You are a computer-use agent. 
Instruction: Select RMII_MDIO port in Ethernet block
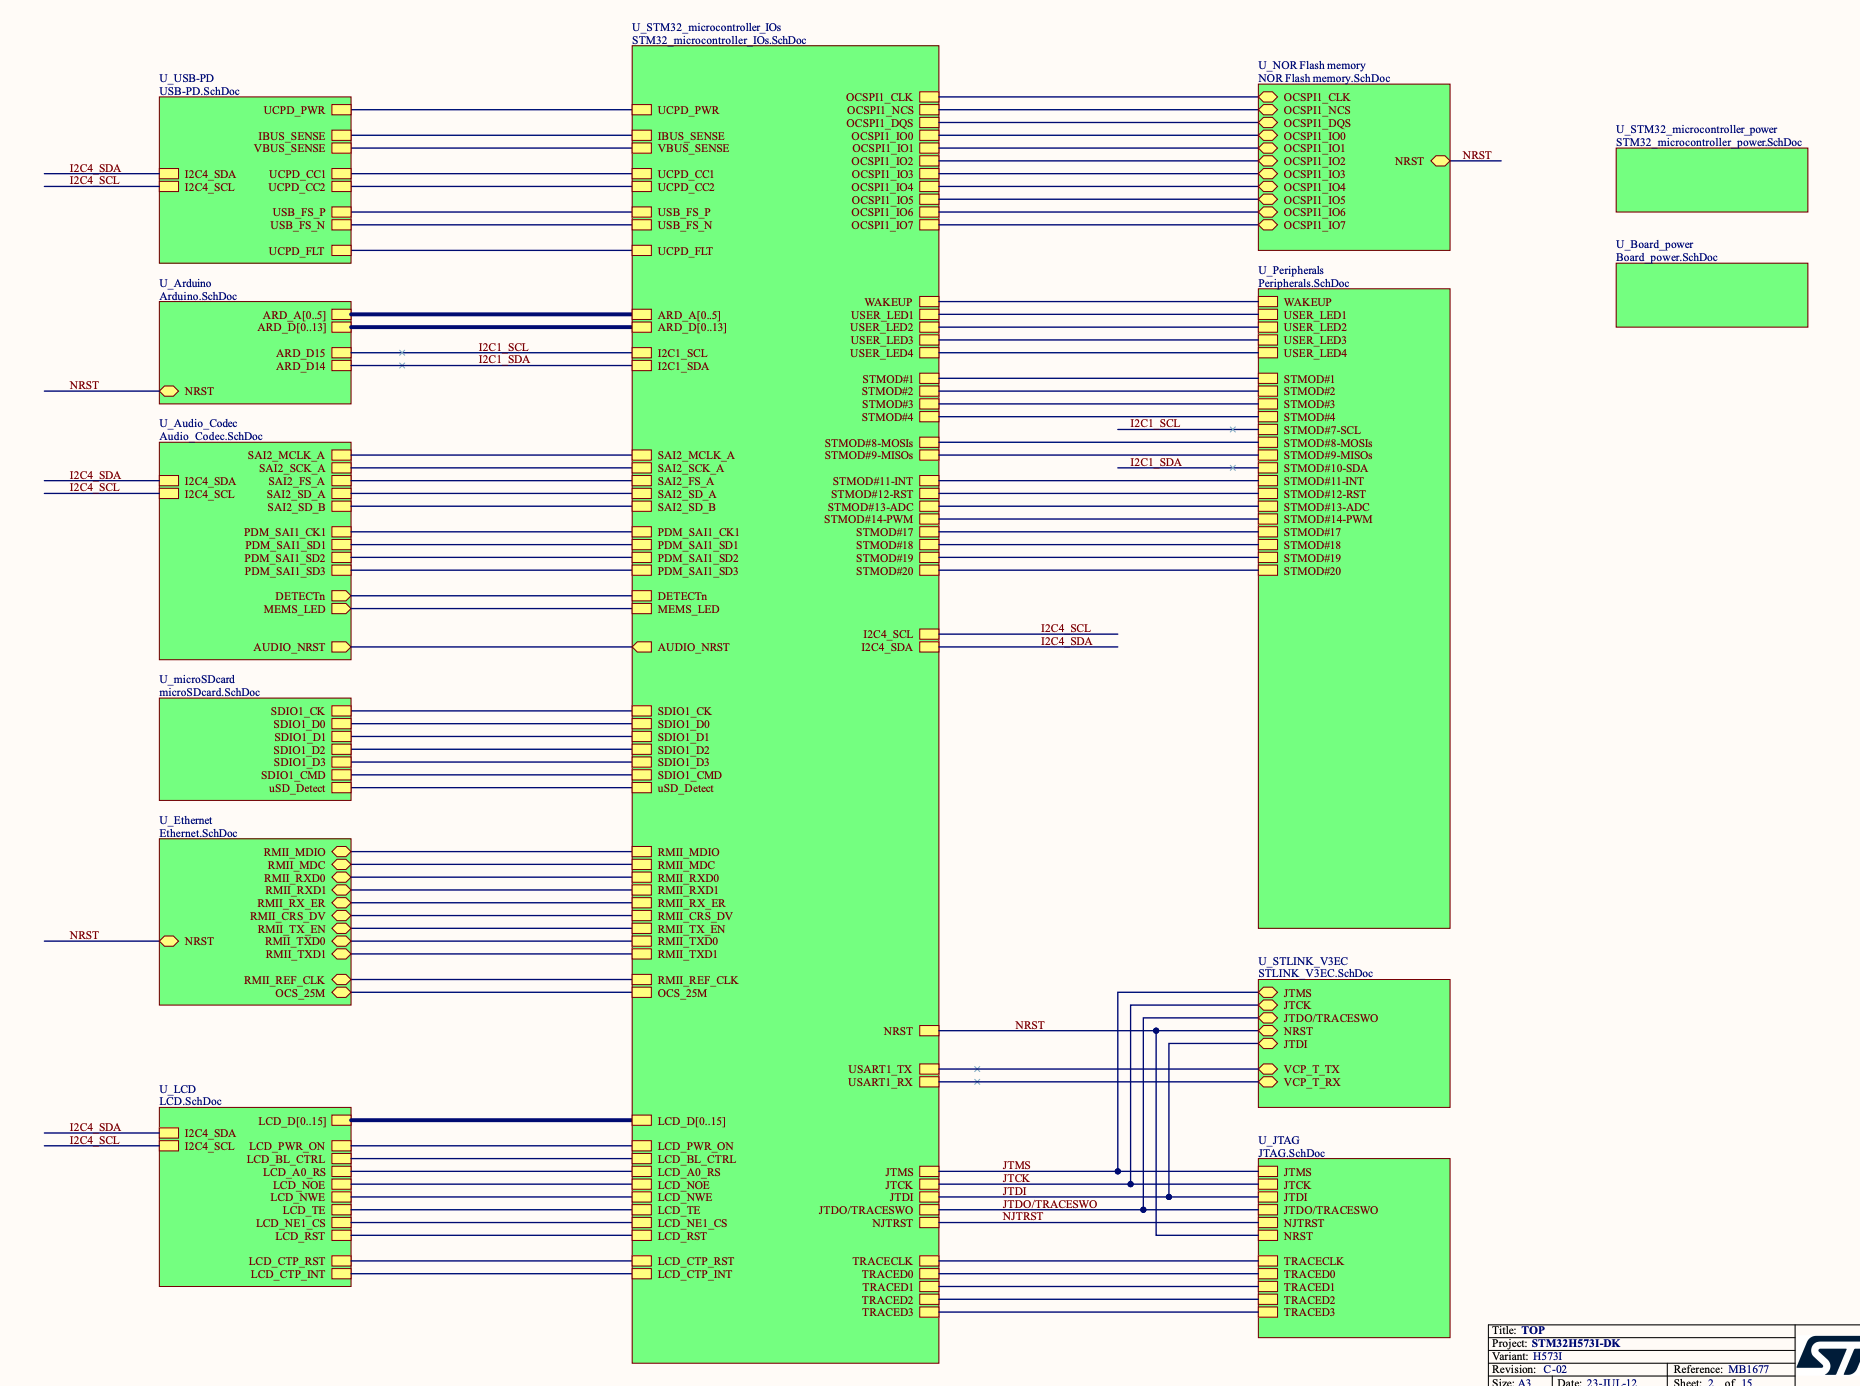pos(341,852)
